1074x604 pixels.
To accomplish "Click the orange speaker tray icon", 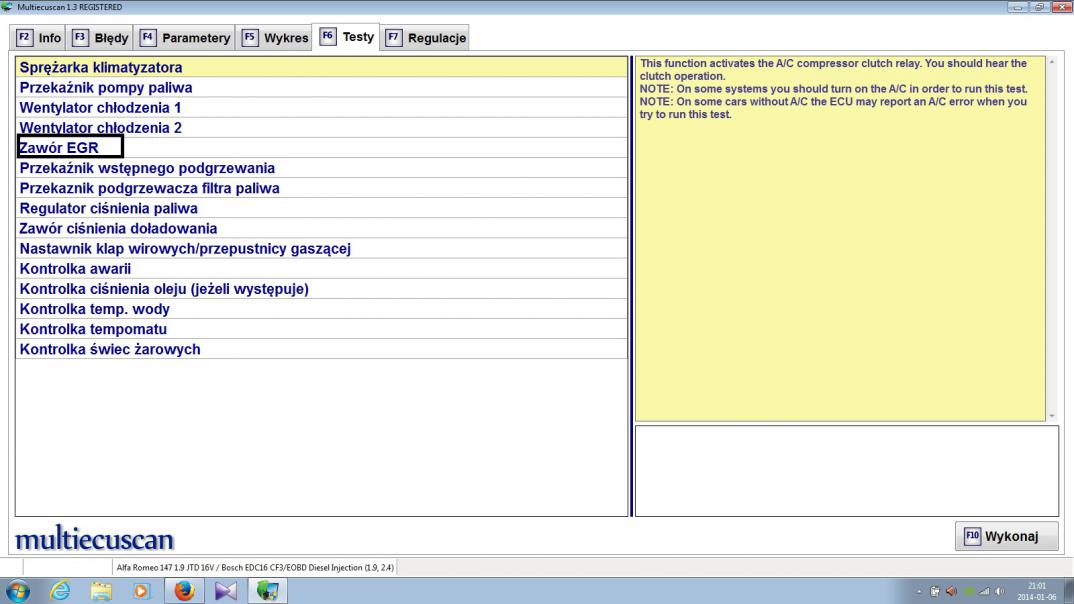I will (x=951, y=591).
